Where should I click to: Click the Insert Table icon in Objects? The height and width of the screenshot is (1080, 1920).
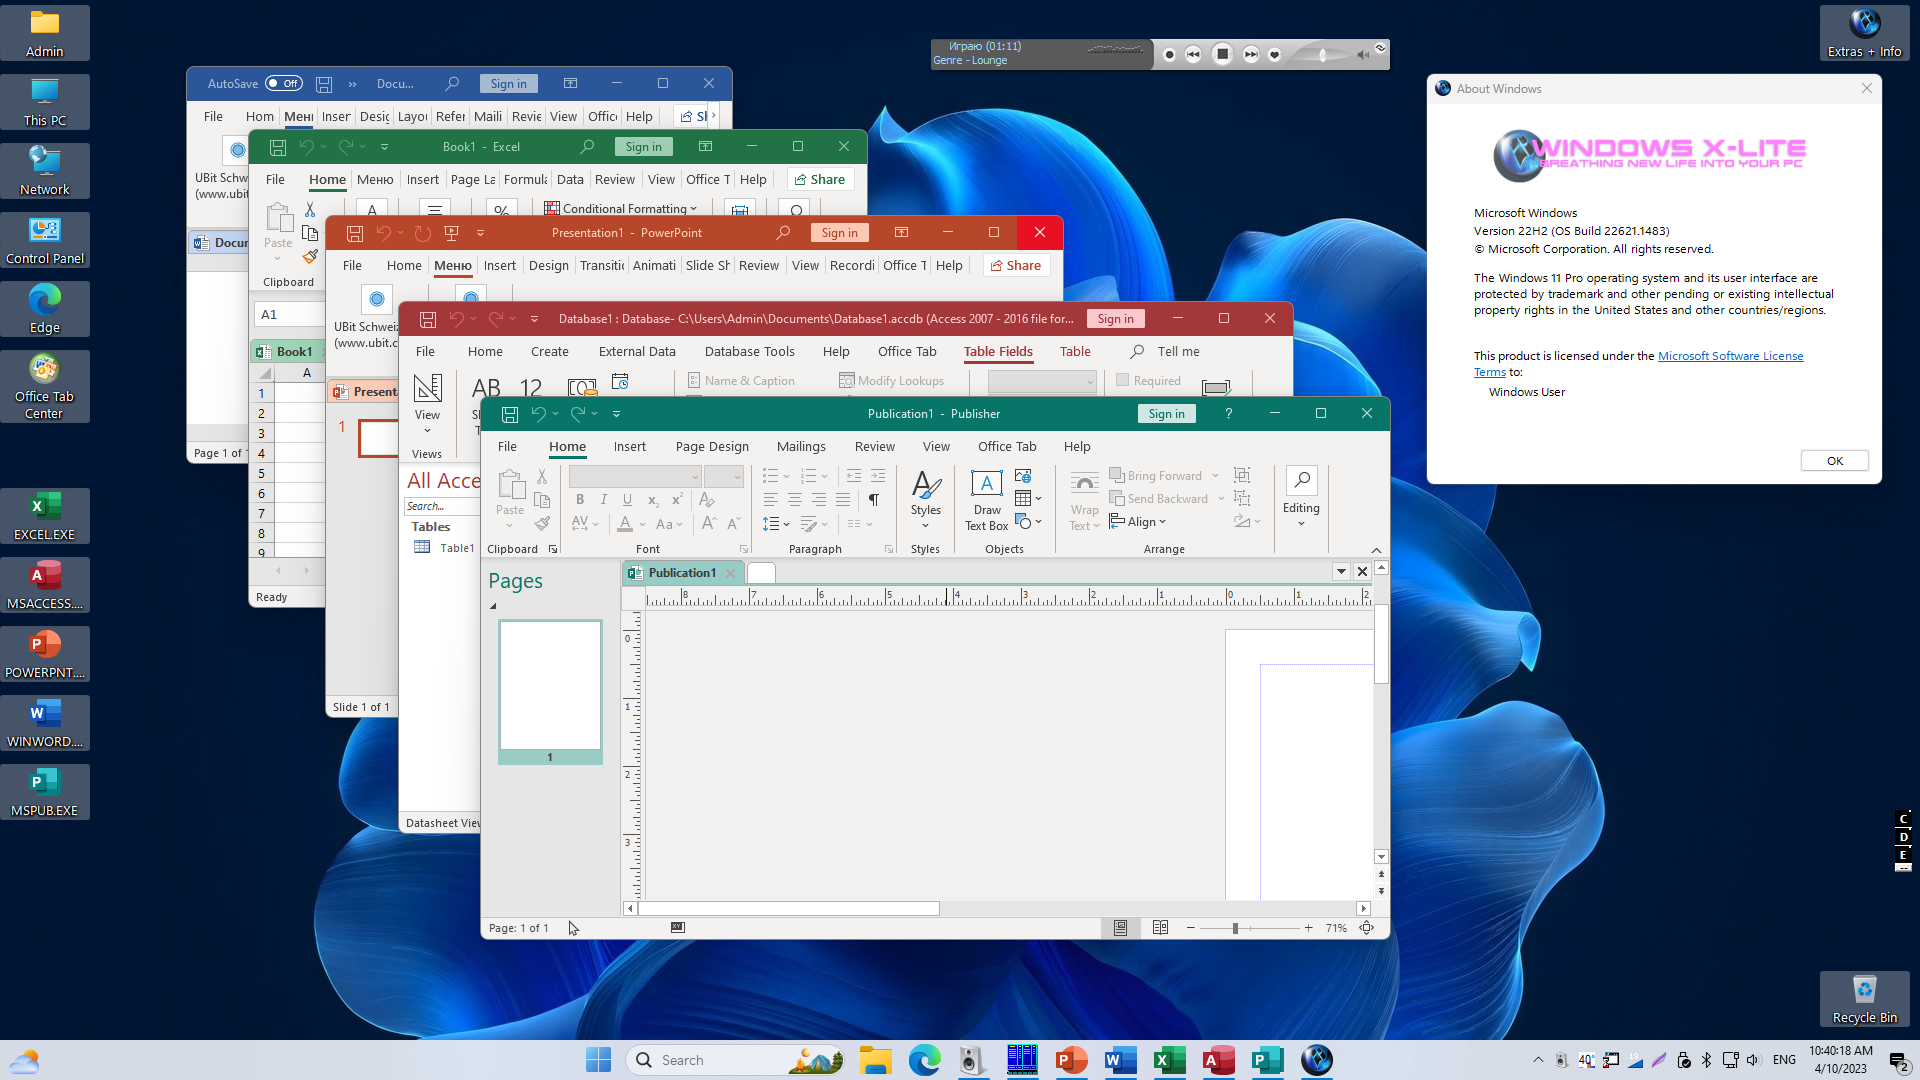(x=1023, y=498)
